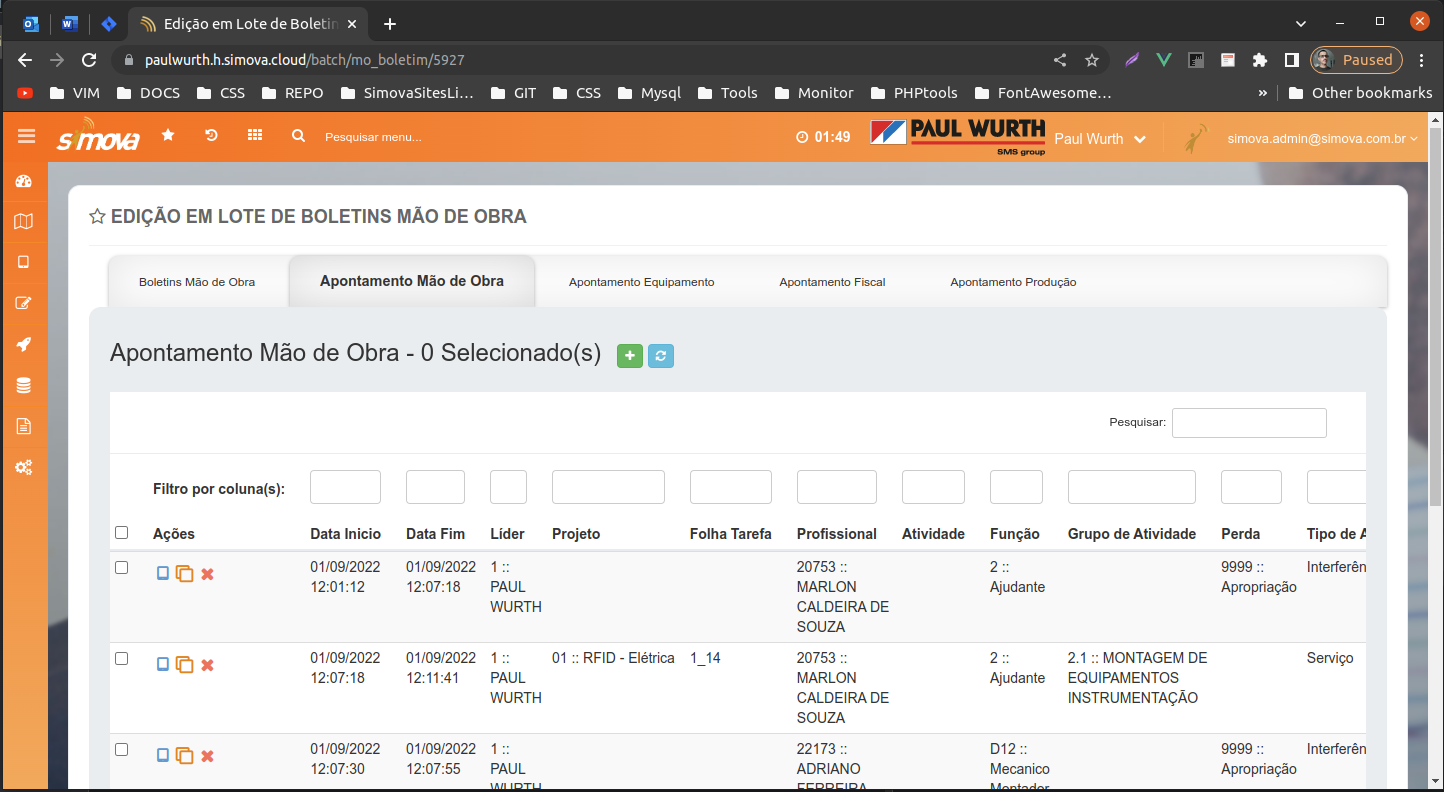Check the box for the first table row
The image size is (1444, 792).
tap(122, 568)
